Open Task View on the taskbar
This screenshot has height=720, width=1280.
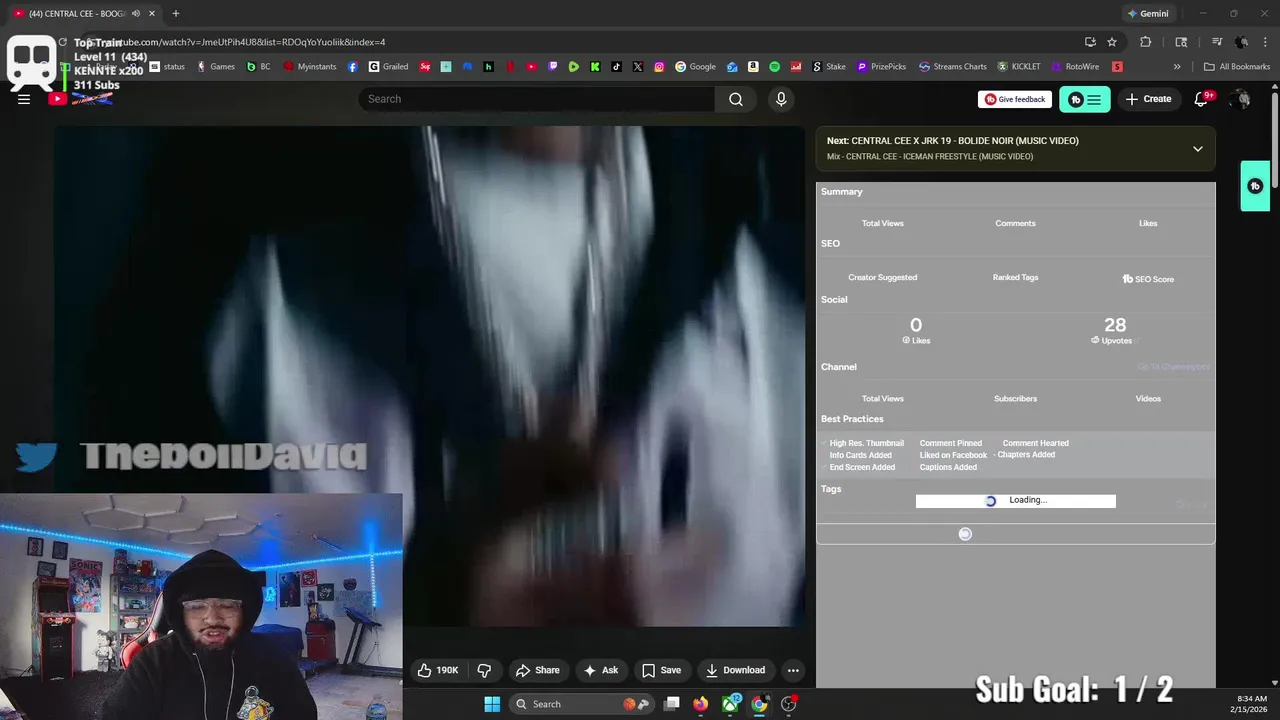click(x=672, y=704)
